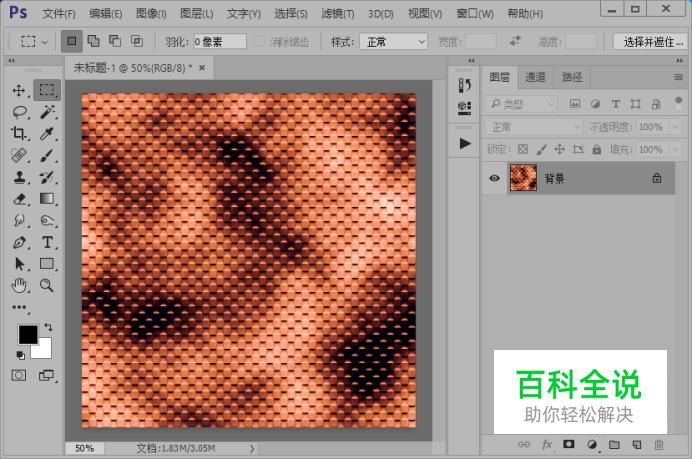Open the 文件 menu
This screenshot has width=692, height=459.
(x=59, y=14)
